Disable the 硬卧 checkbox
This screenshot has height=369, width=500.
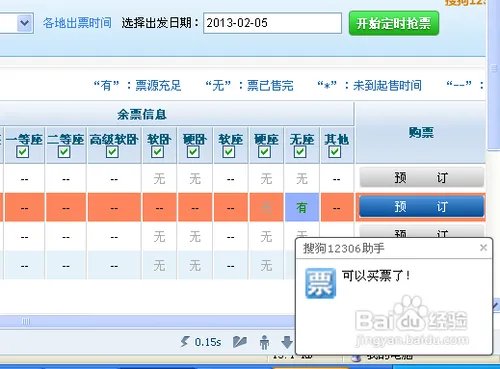[x=193, y=152]
